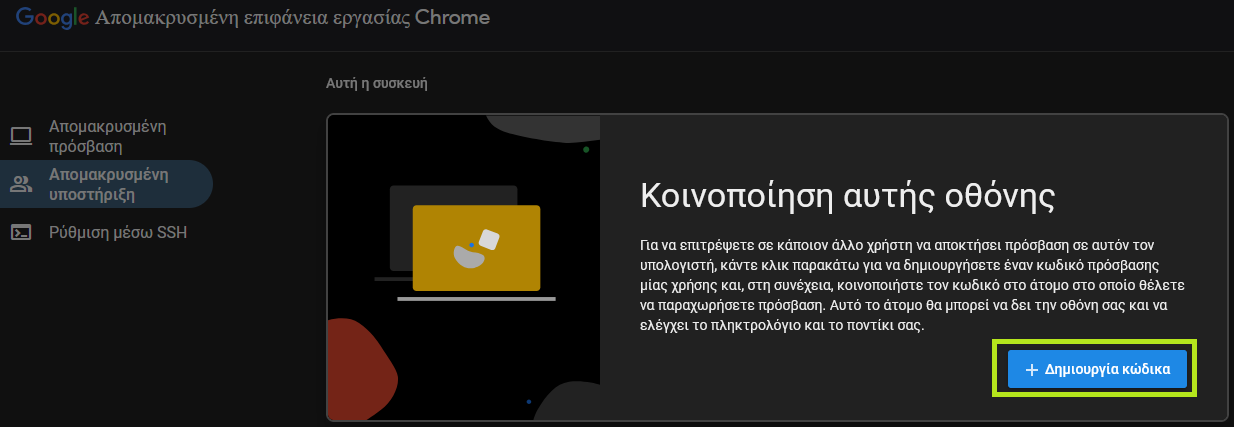This screenshot has width=1234, height=427.
Task: Click the white square on the yellow screen
Action: (489, 239)
